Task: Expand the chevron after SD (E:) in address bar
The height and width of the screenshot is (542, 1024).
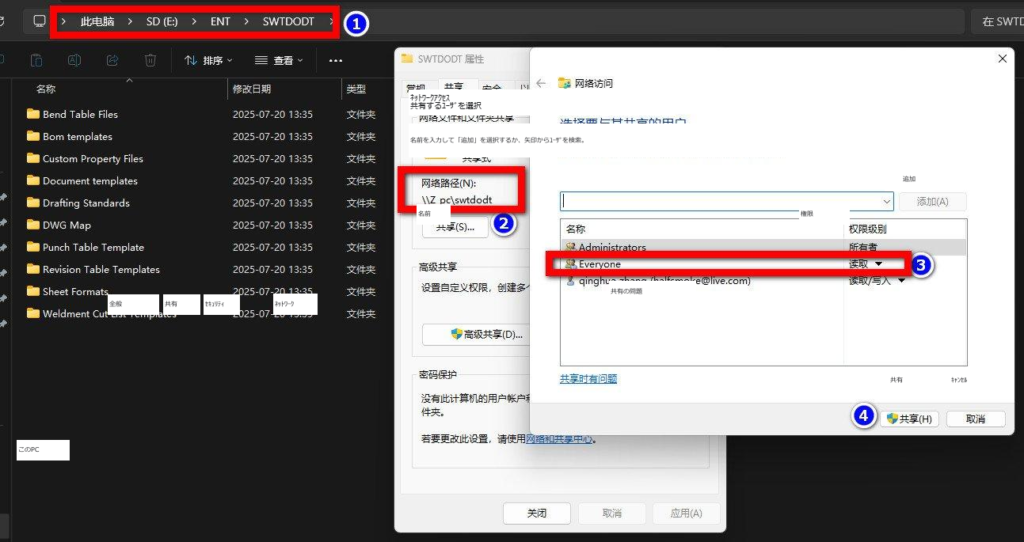Action: (x=194, y=22)
